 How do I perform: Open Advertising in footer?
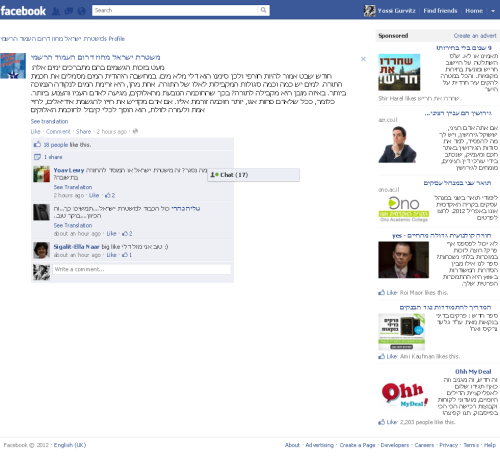click(x=319, y=445)
